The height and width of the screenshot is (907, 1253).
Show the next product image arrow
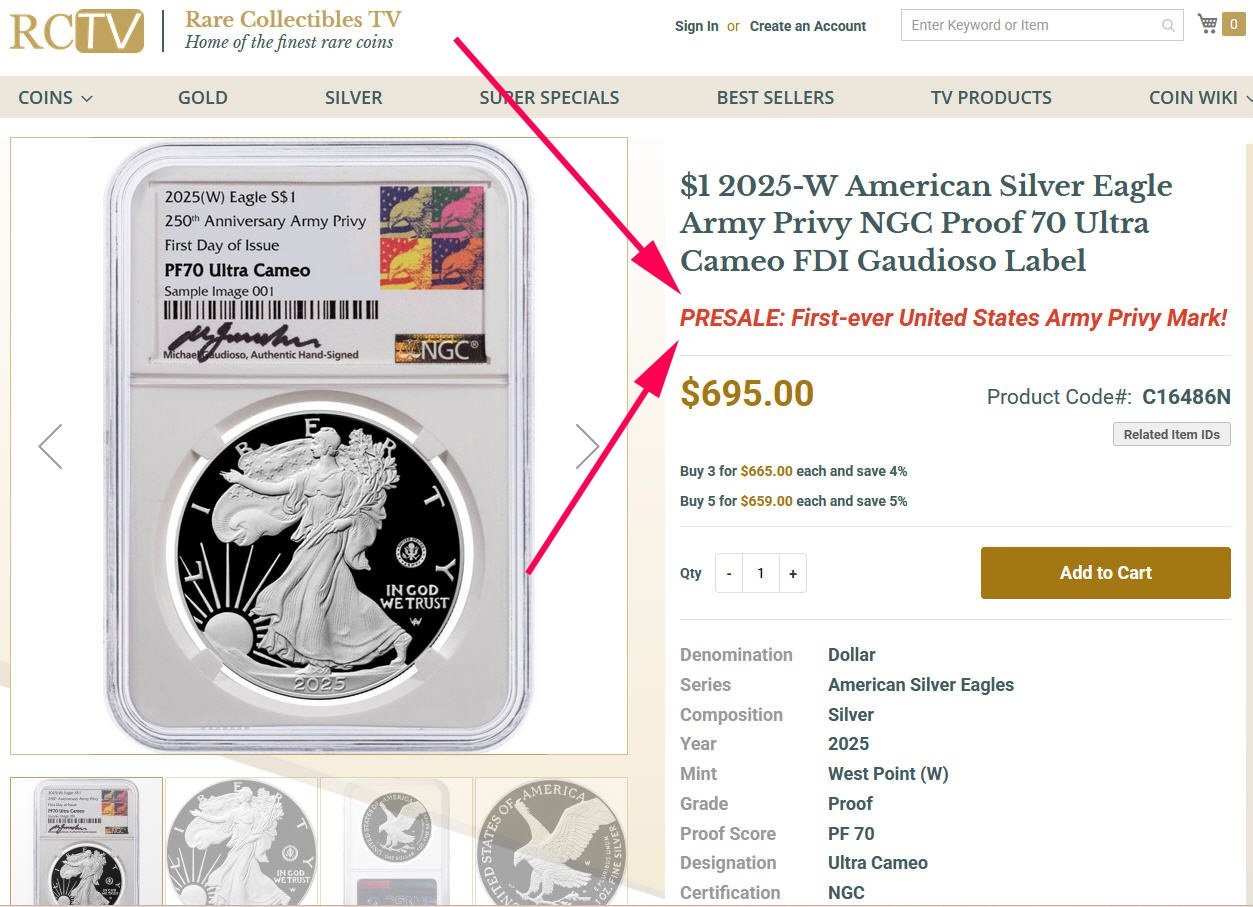tap(587, 446)
